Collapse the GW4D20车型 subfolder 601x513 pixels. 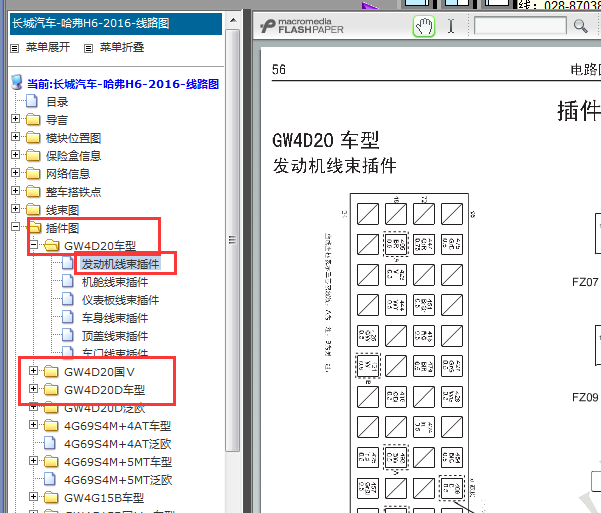point(34,245)
